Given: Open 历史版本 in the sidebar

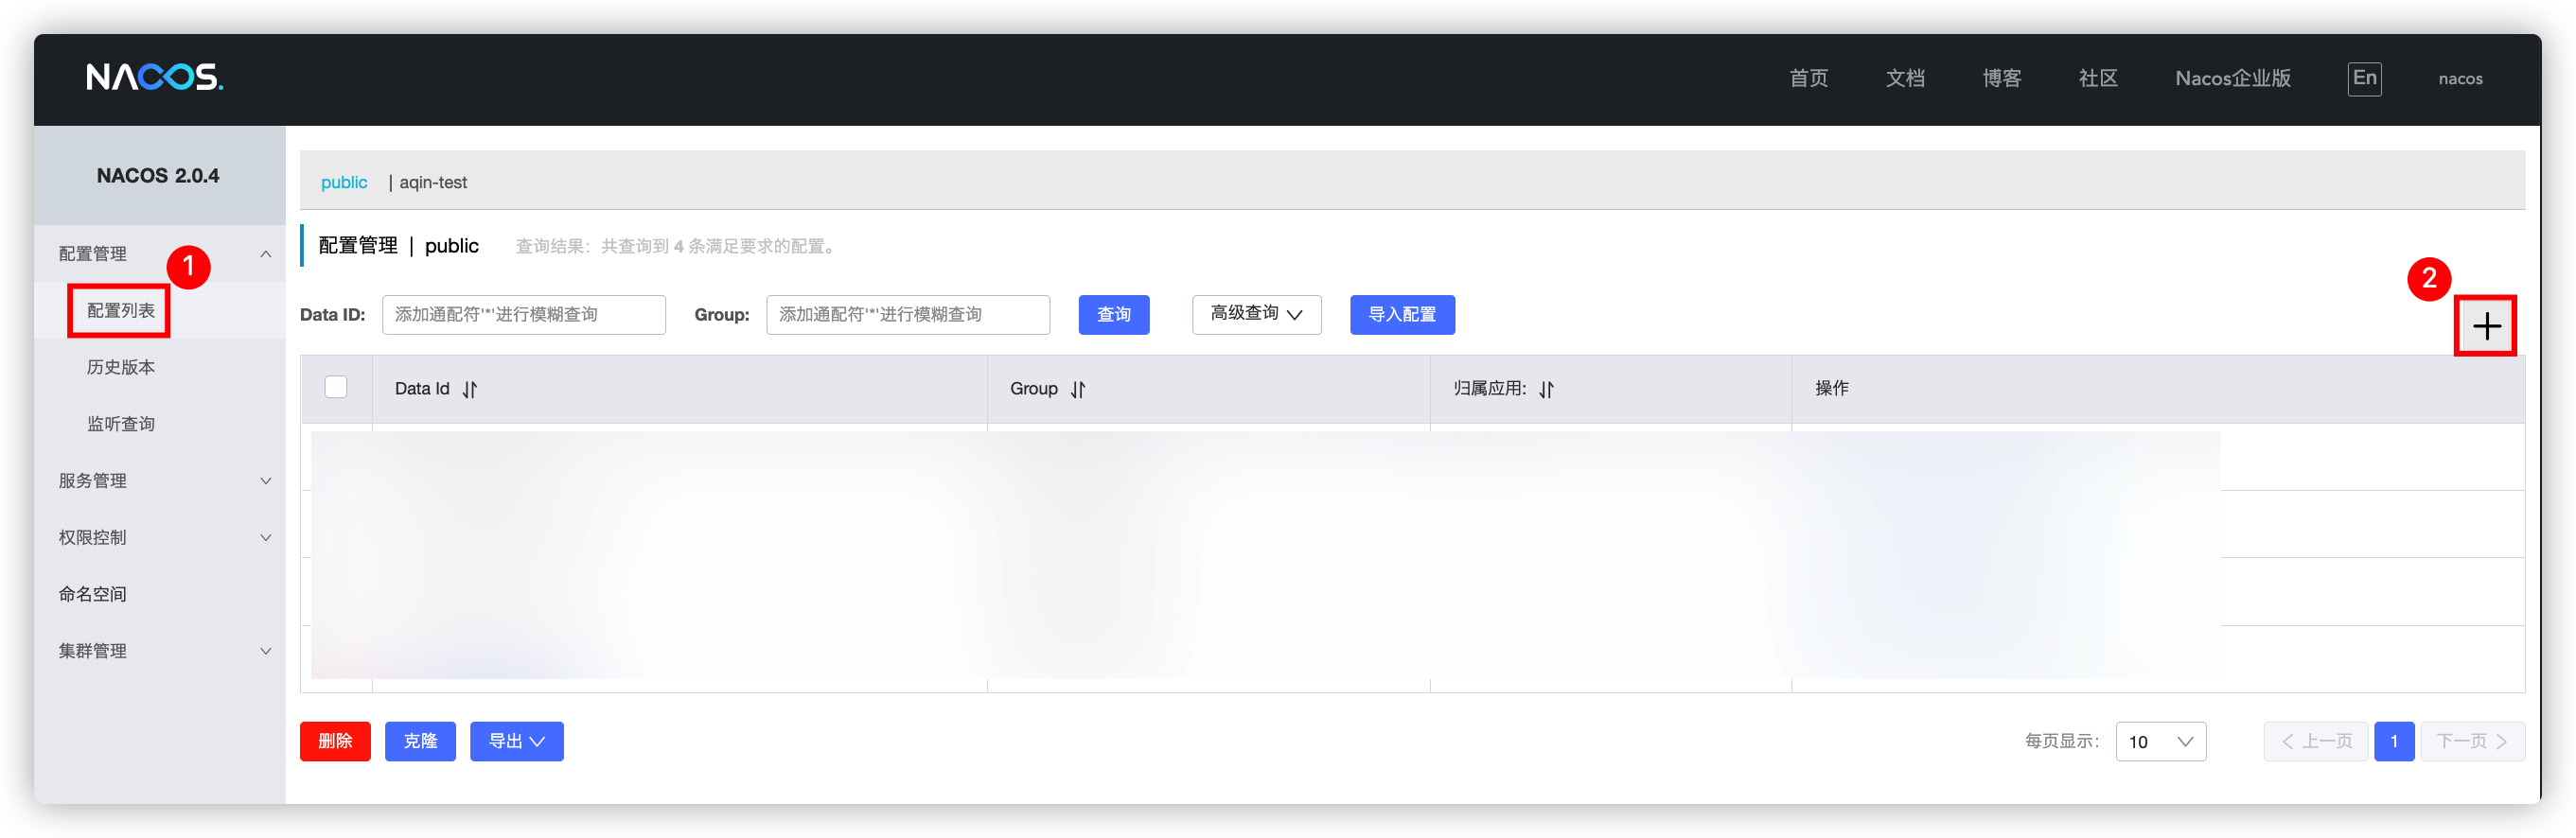Looking at the screenshot, I should tap(120, 367).
